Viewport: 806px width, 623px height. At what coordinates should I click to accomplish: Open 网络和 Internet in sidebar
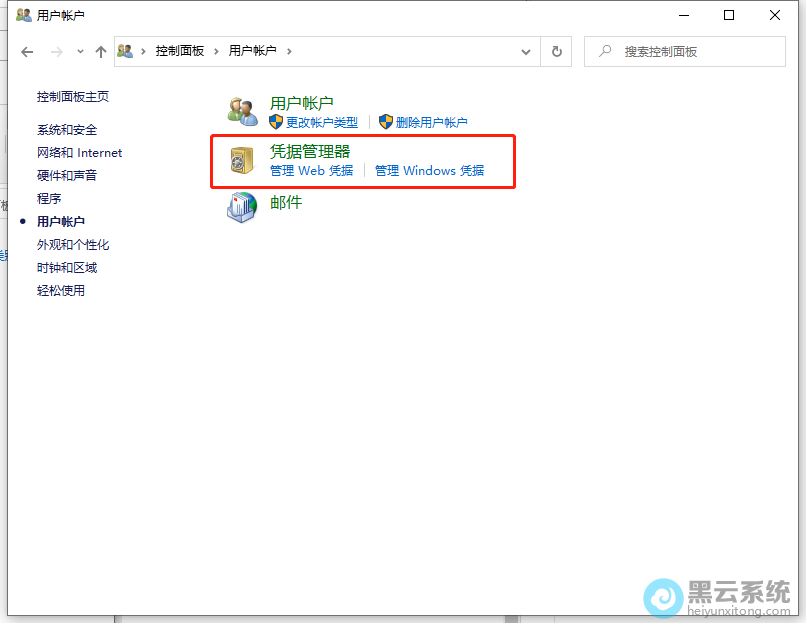coord(79,153)
